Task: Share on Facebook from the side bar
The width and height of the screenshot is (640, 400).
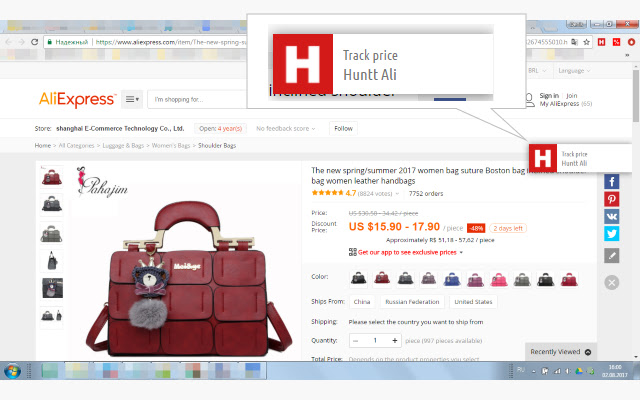Action: click(611, 182)
